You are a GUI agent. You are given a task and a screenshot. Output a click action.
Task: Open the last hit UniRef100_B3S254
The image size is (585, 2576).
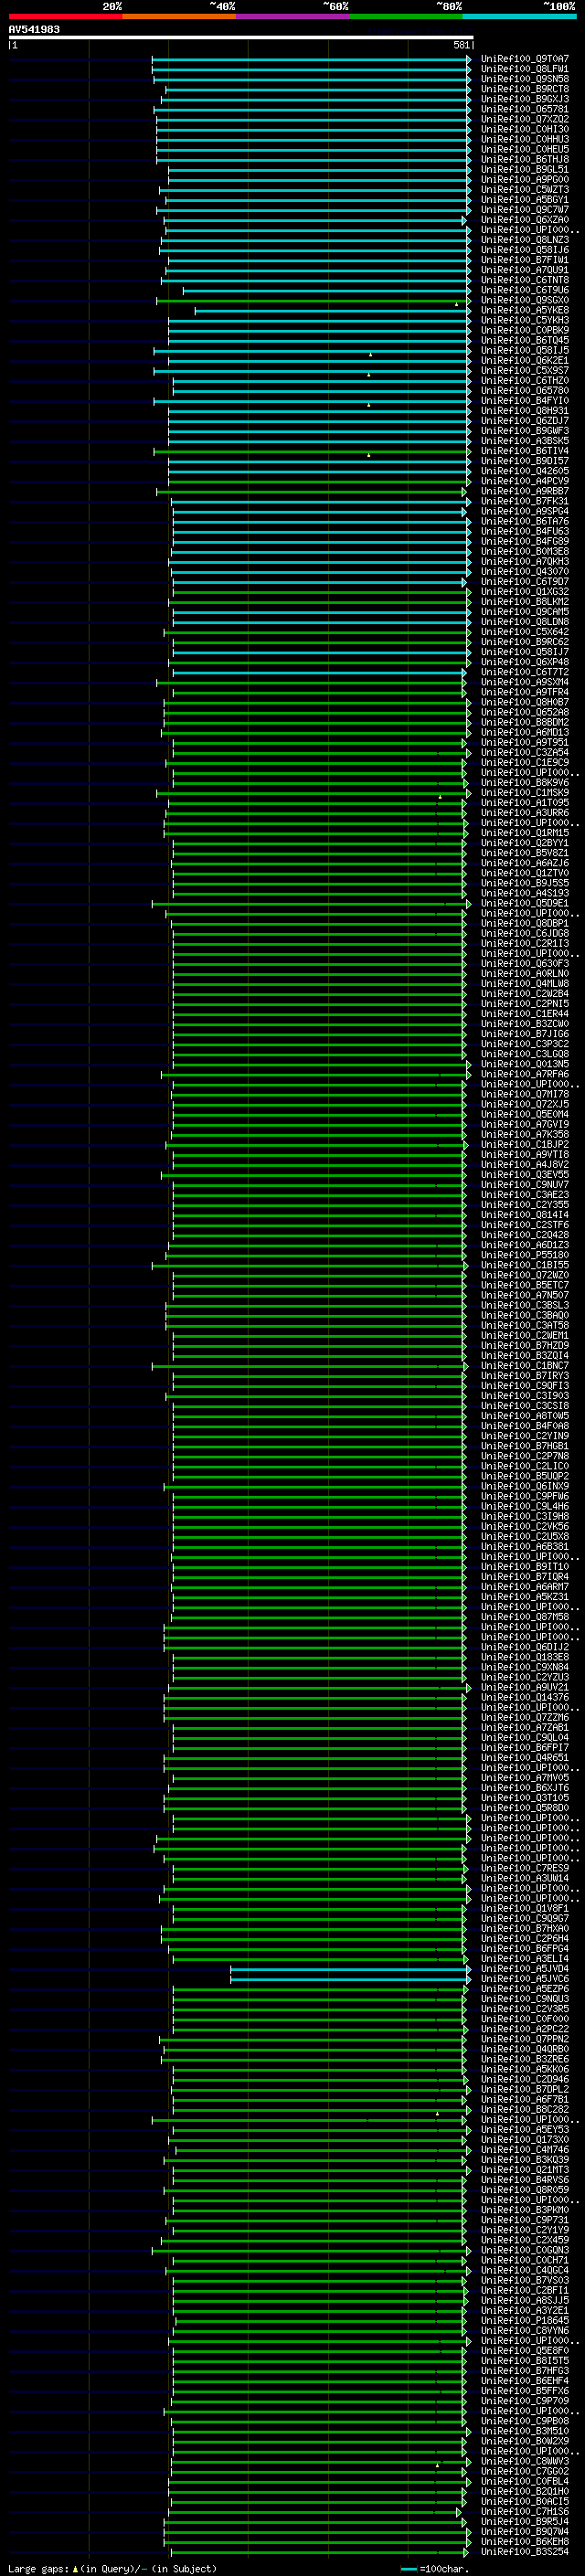pos(524,2551)
